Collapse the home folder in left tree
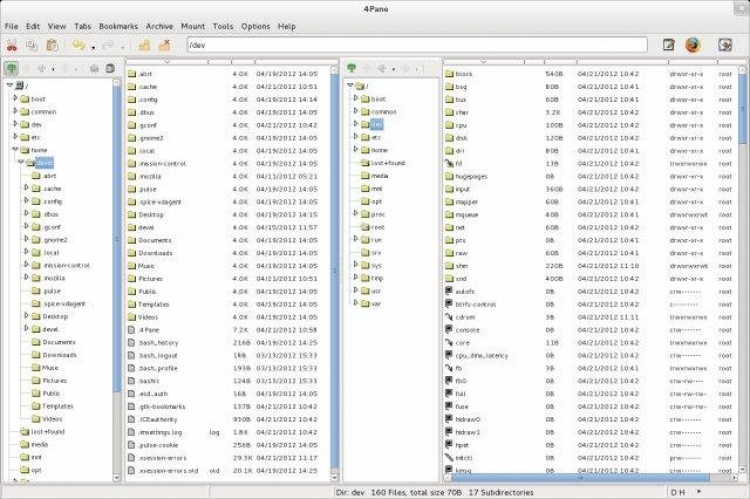 click(x=15, y=149)
